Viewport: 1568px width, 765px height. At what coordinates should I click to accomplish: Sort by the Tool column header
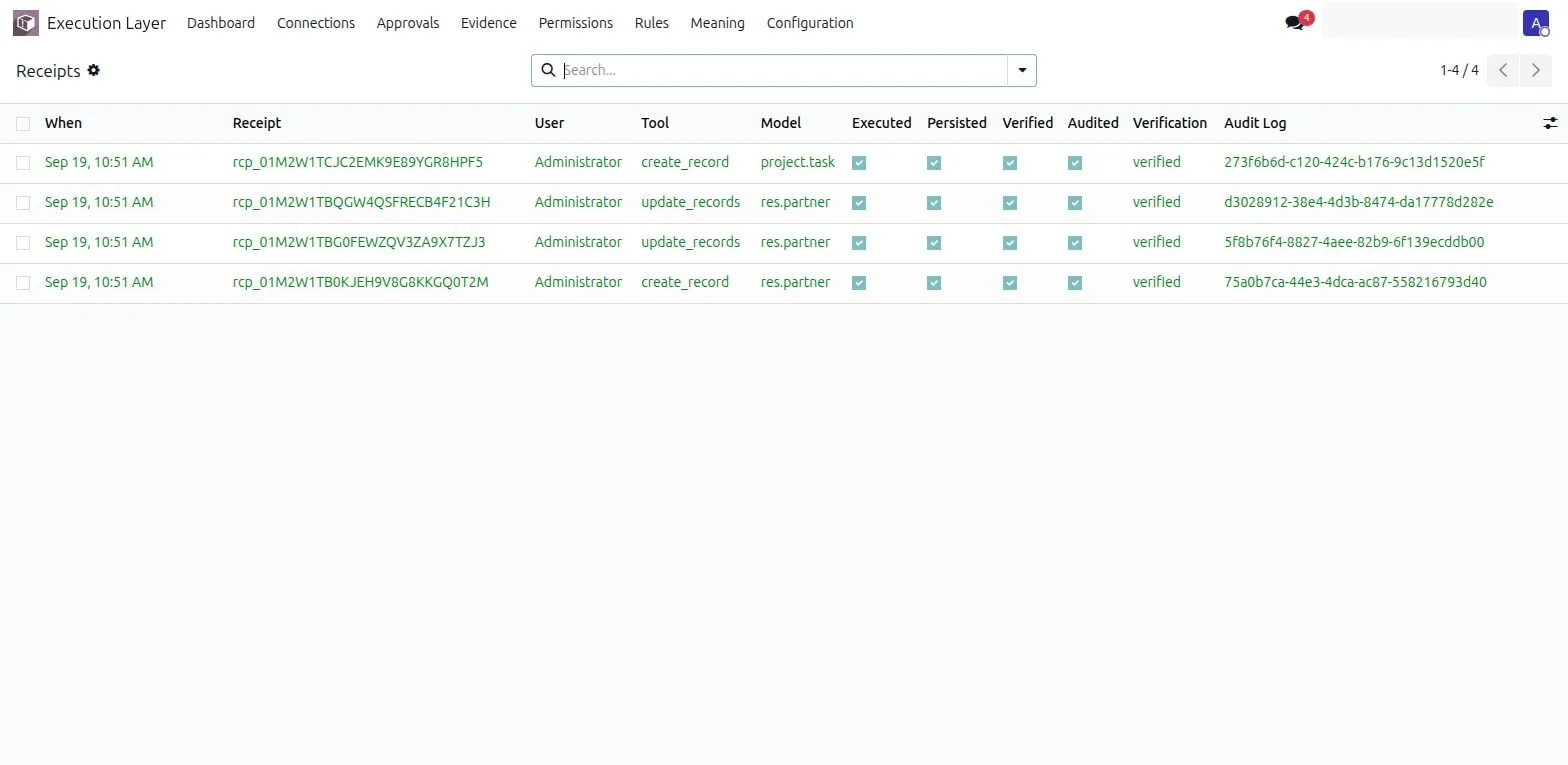click(655, 123)
